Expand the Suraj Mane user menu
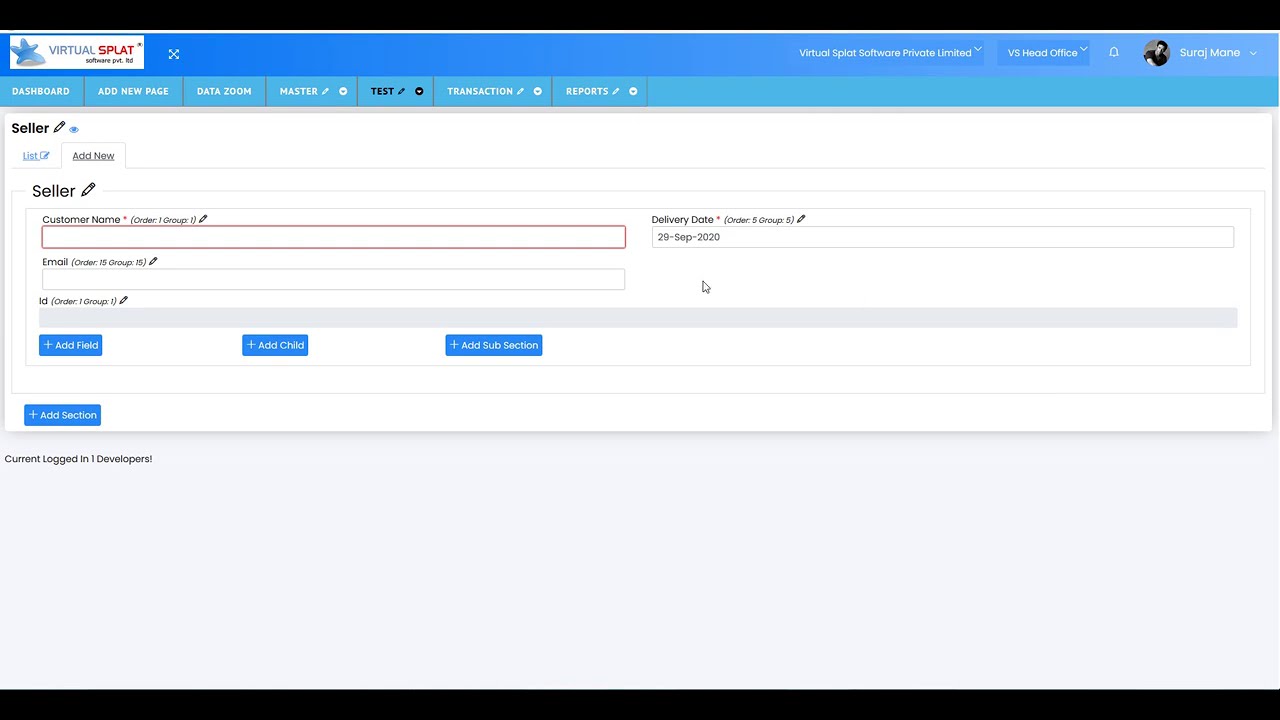 point(1253,53)
